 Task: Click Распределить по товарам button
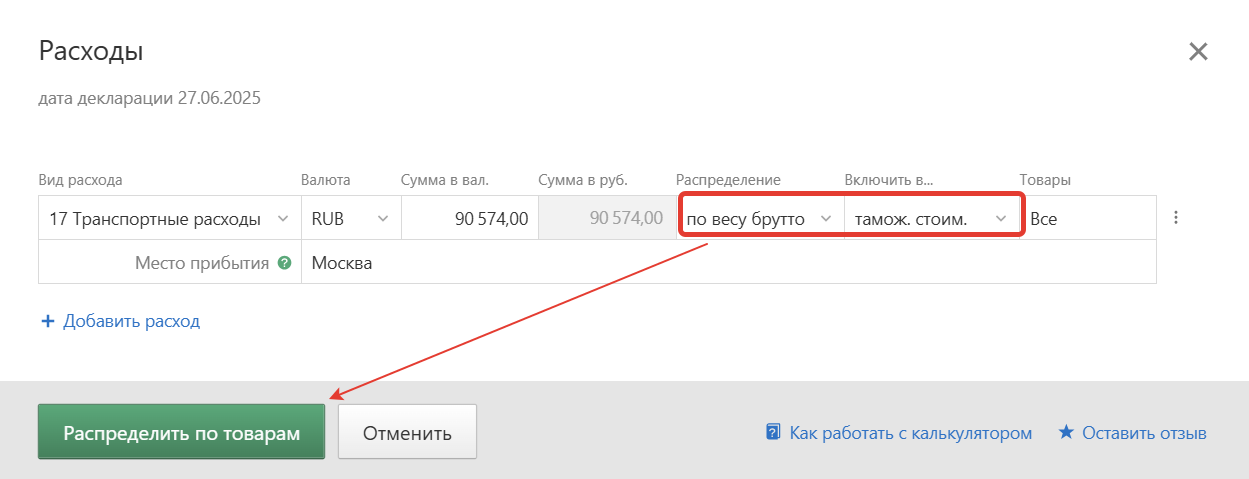click(182, 433)
